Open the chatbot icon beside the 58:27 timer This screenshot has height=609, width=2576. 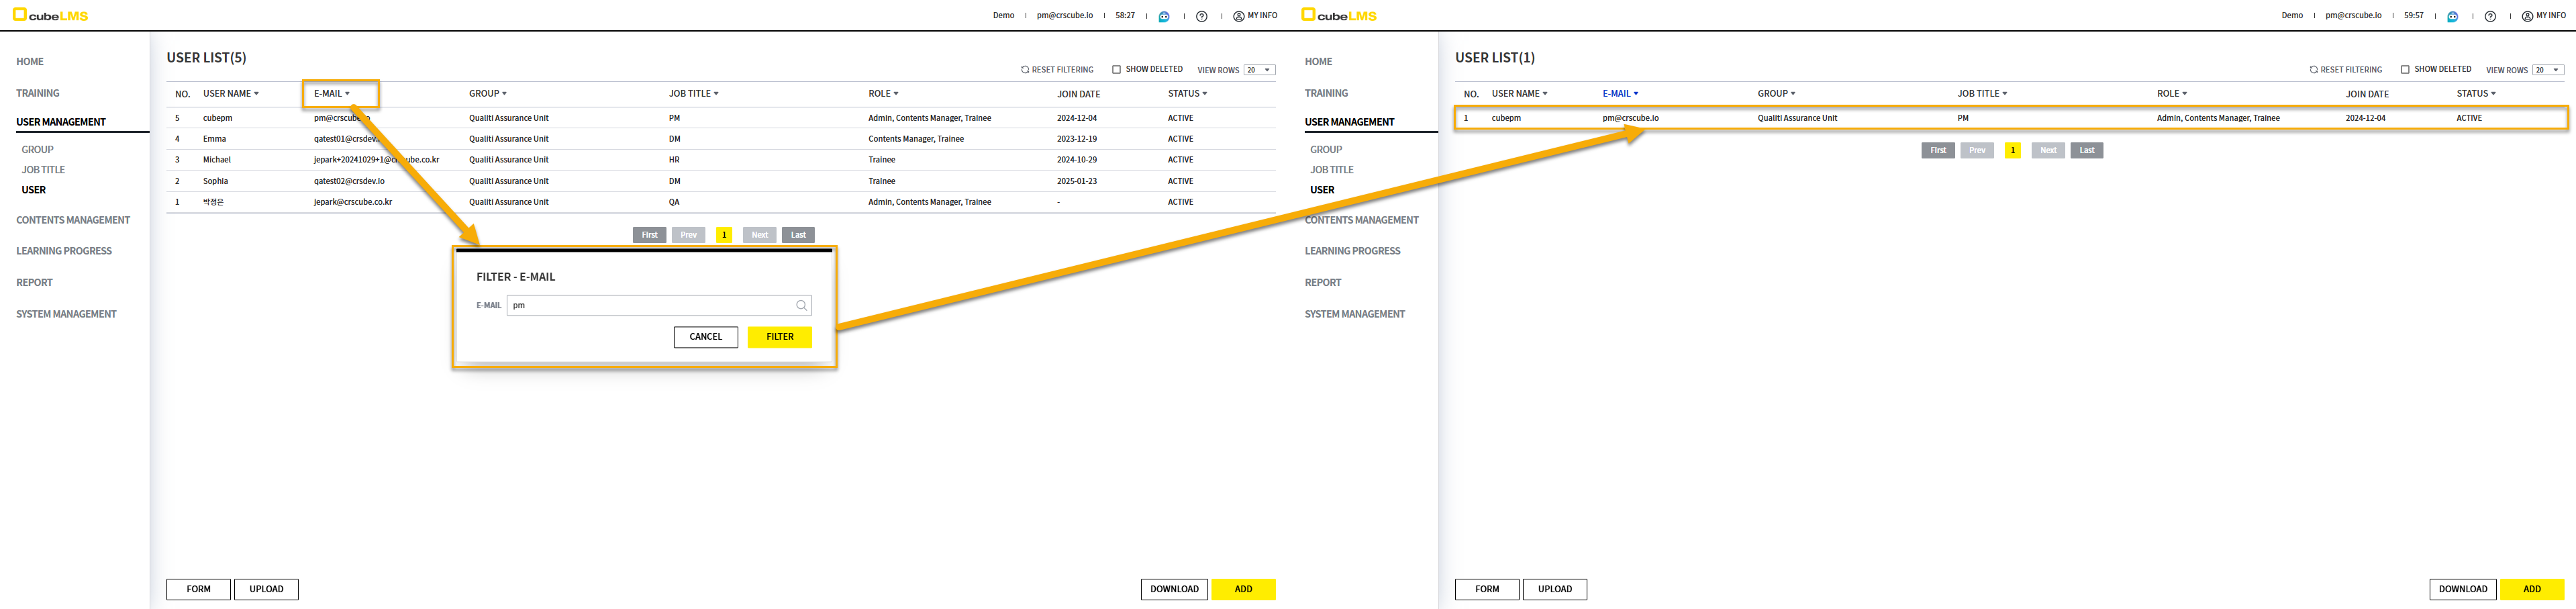pyautogui.click(x=1164, y=16)
